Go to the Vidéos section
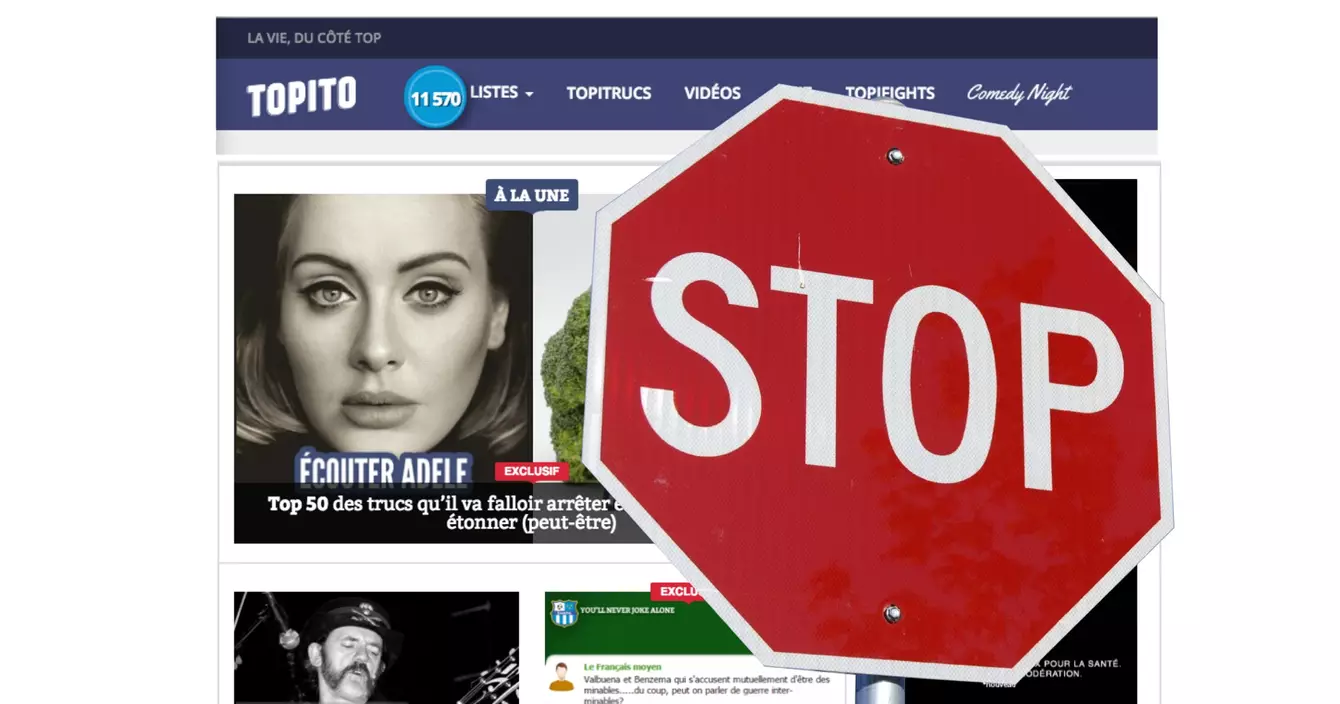 tap(712, 93)
